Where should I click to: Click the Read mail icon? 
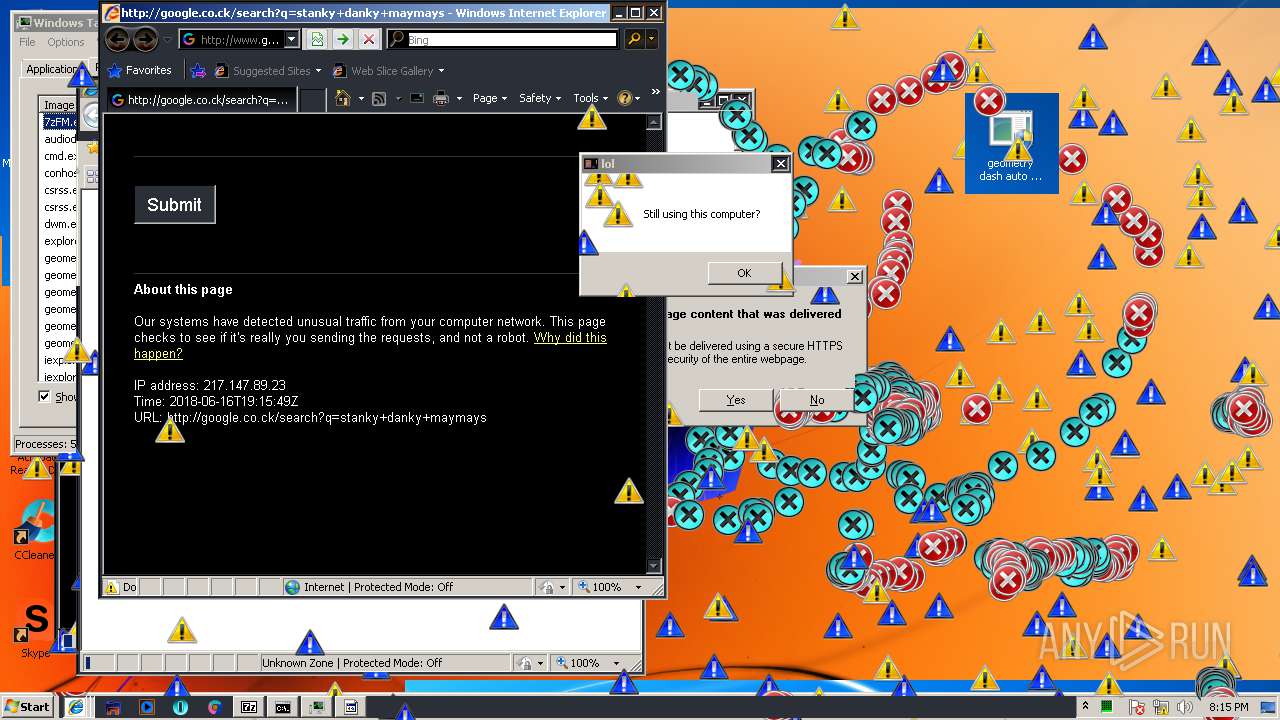(416, 98)
